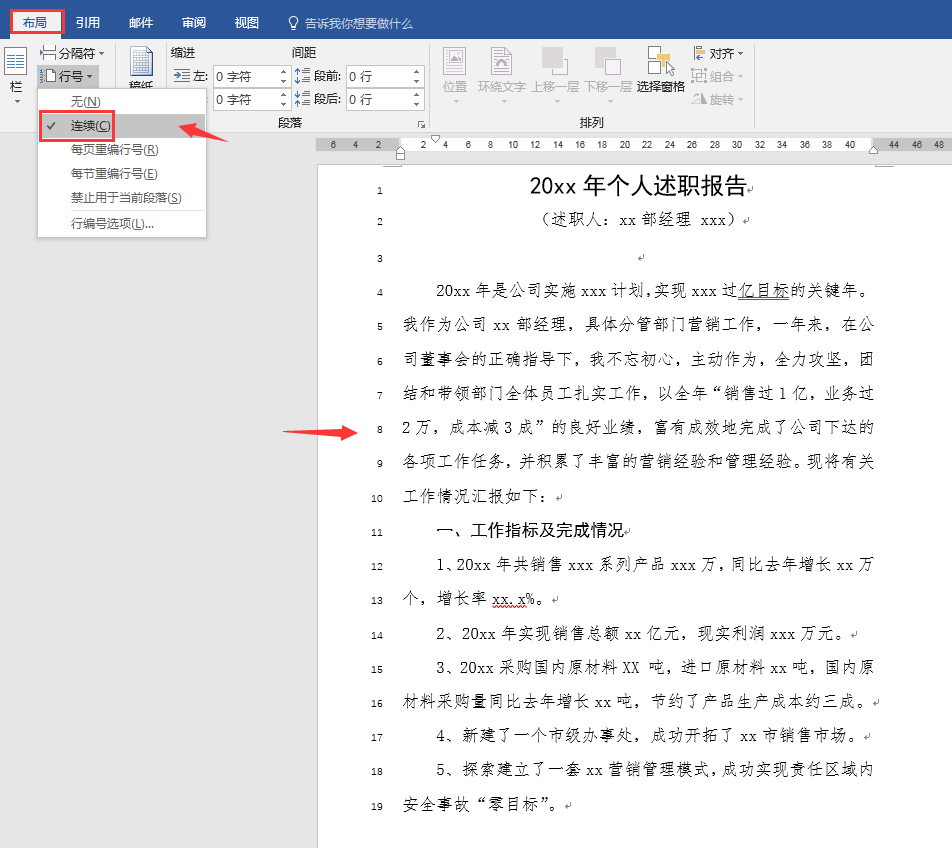The width and height of the screenshot is (952, 848).
Task: Click the underlined text 亿目标
Action: (763, 291)
